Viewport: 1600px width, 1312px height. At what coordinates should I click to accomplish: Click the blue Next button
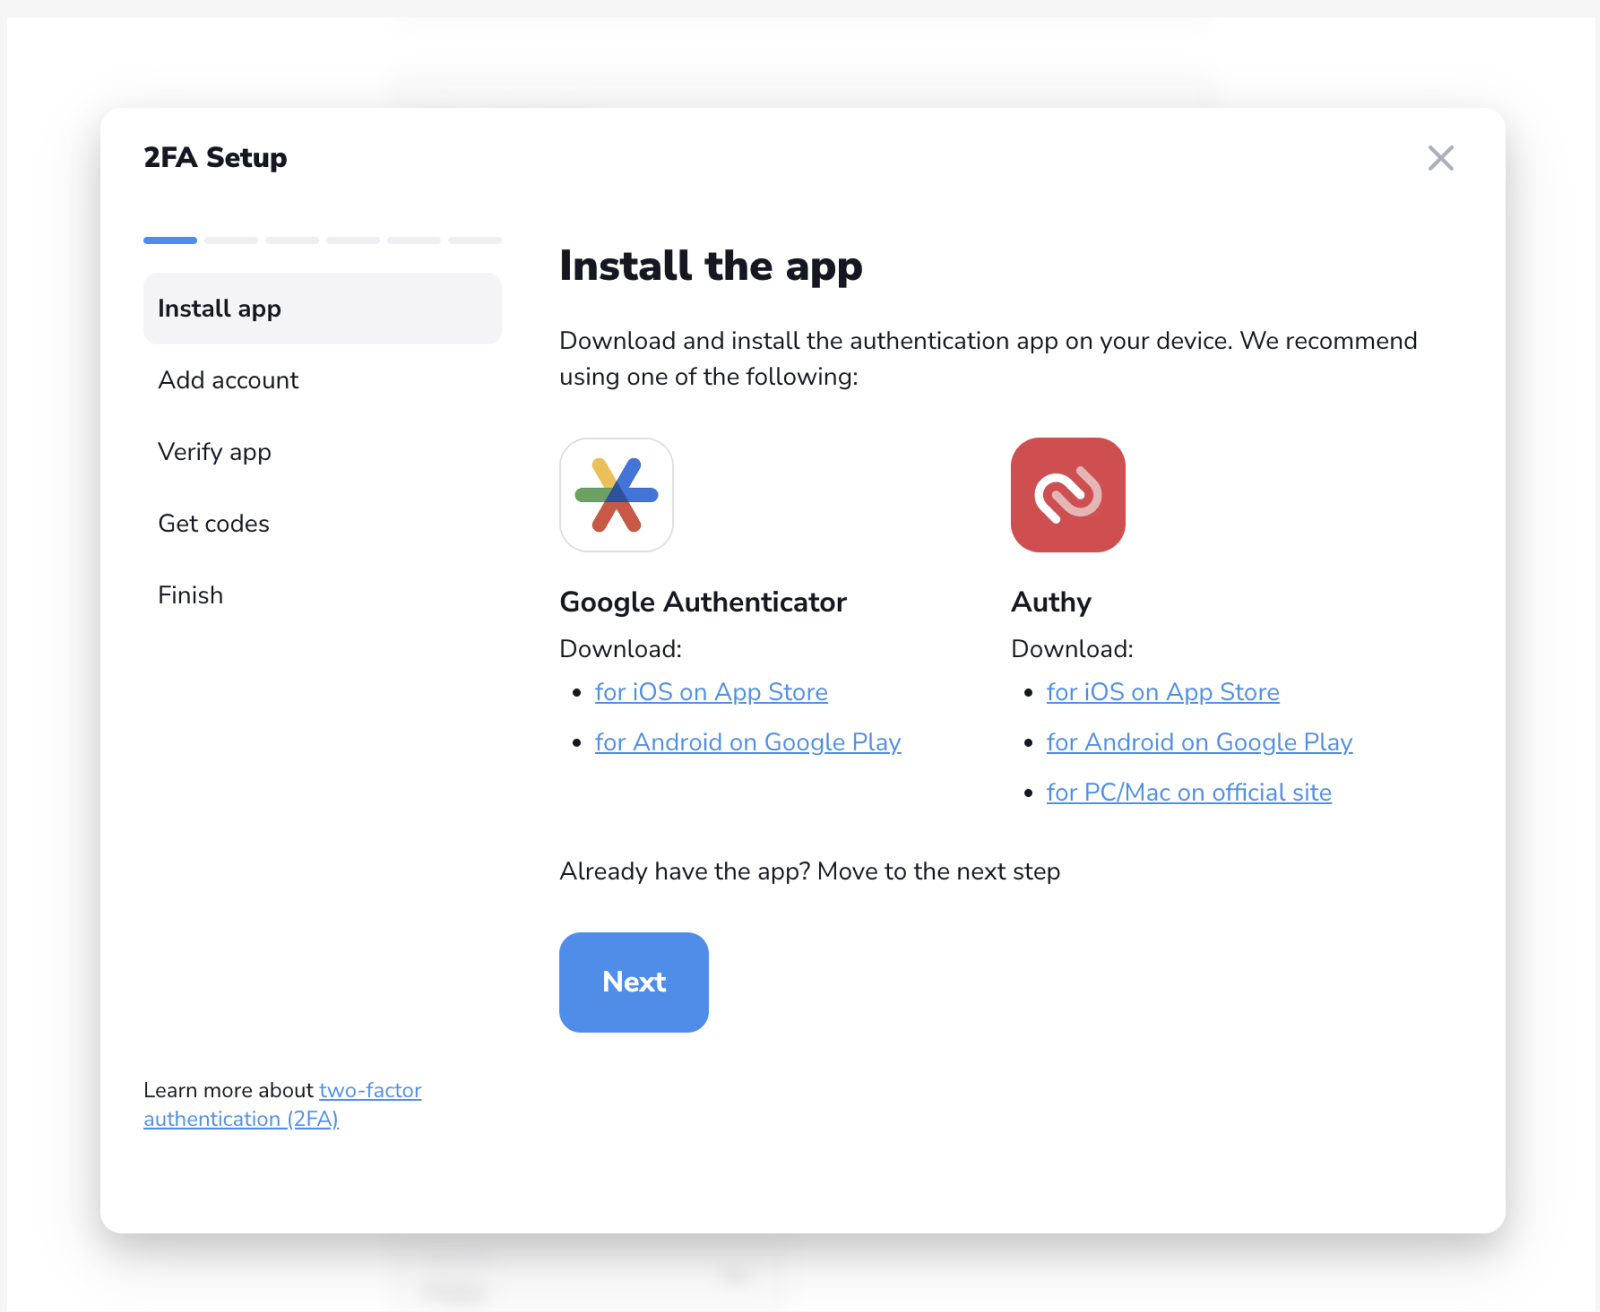pyautogui.click(x=634, y=982)
